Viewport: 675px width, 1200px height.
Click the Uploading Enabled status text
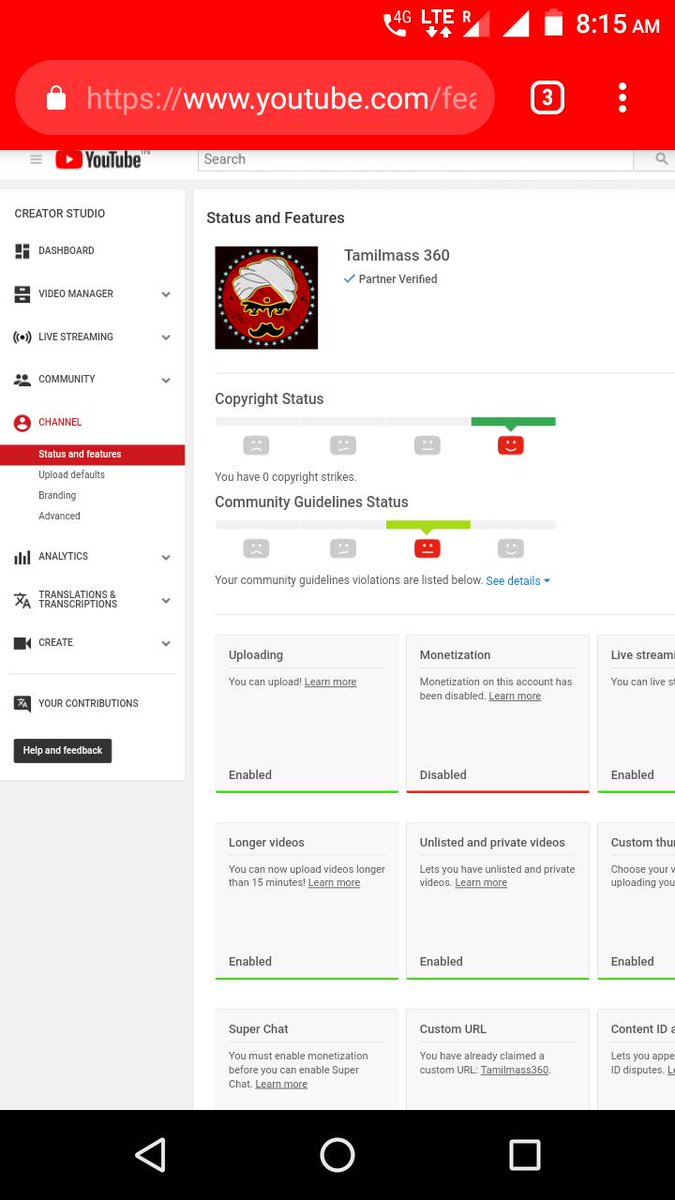[250, 775]
